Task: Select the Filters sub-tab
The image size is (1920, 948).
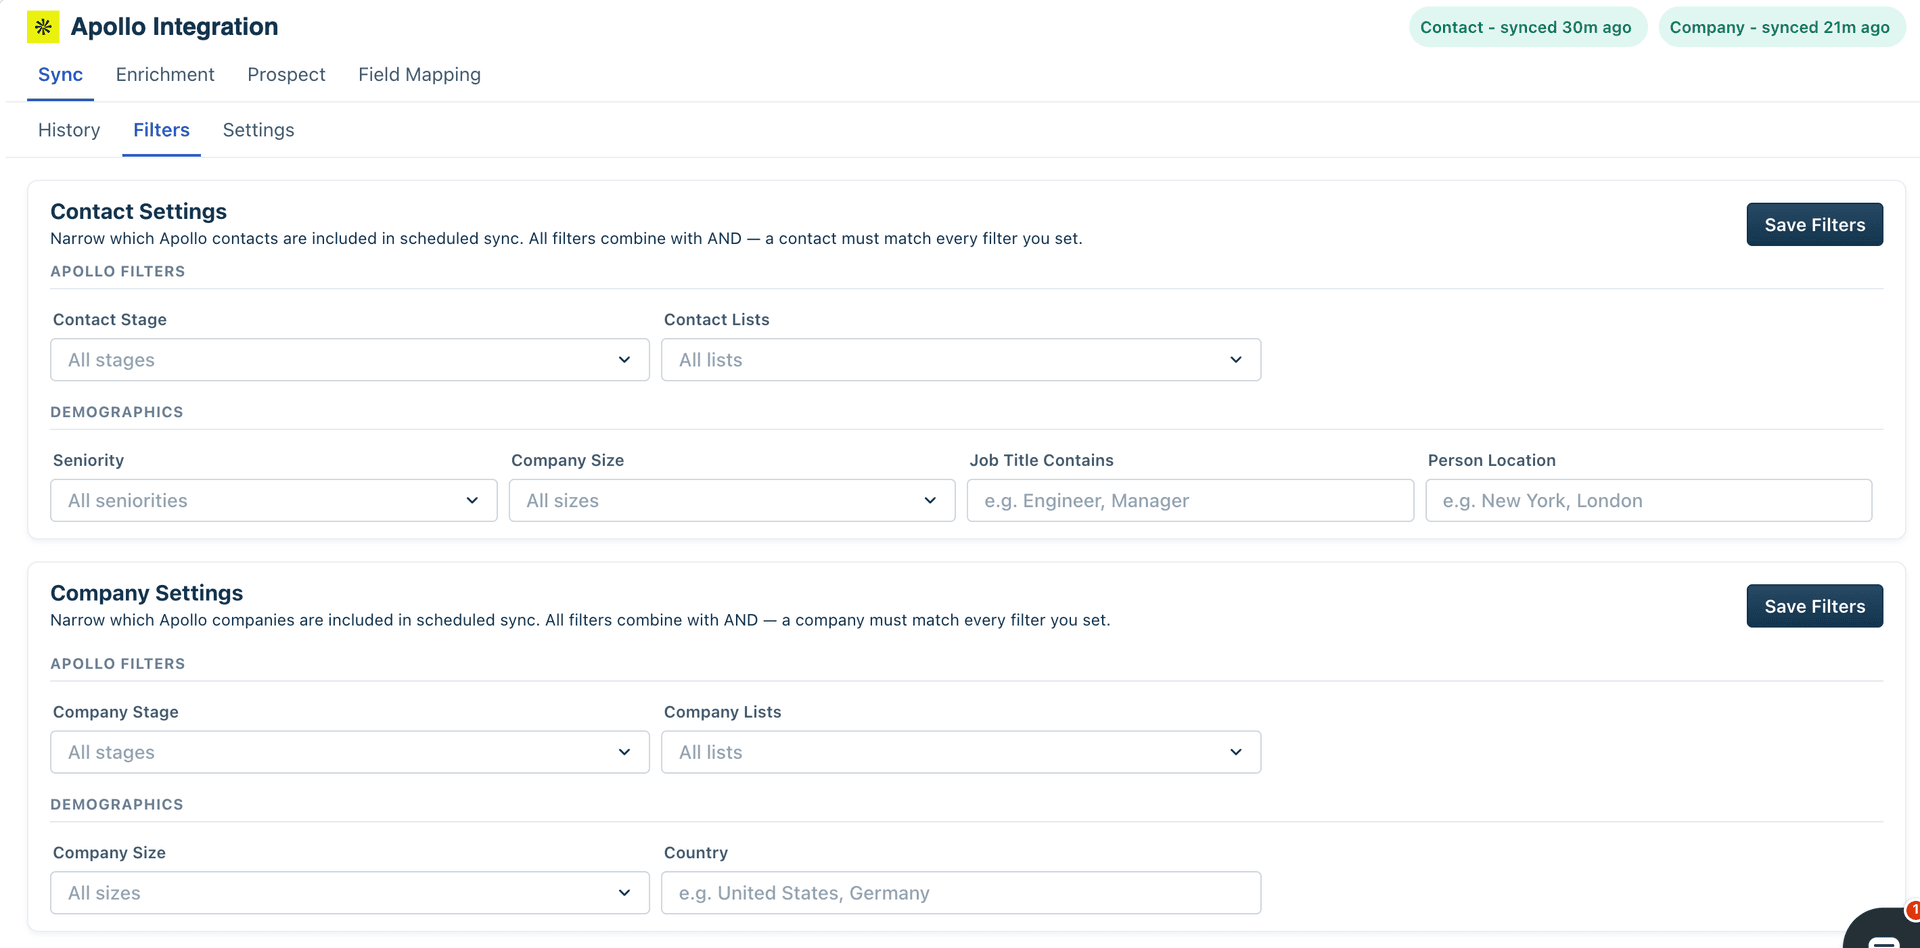Action: tap(161, 130)
